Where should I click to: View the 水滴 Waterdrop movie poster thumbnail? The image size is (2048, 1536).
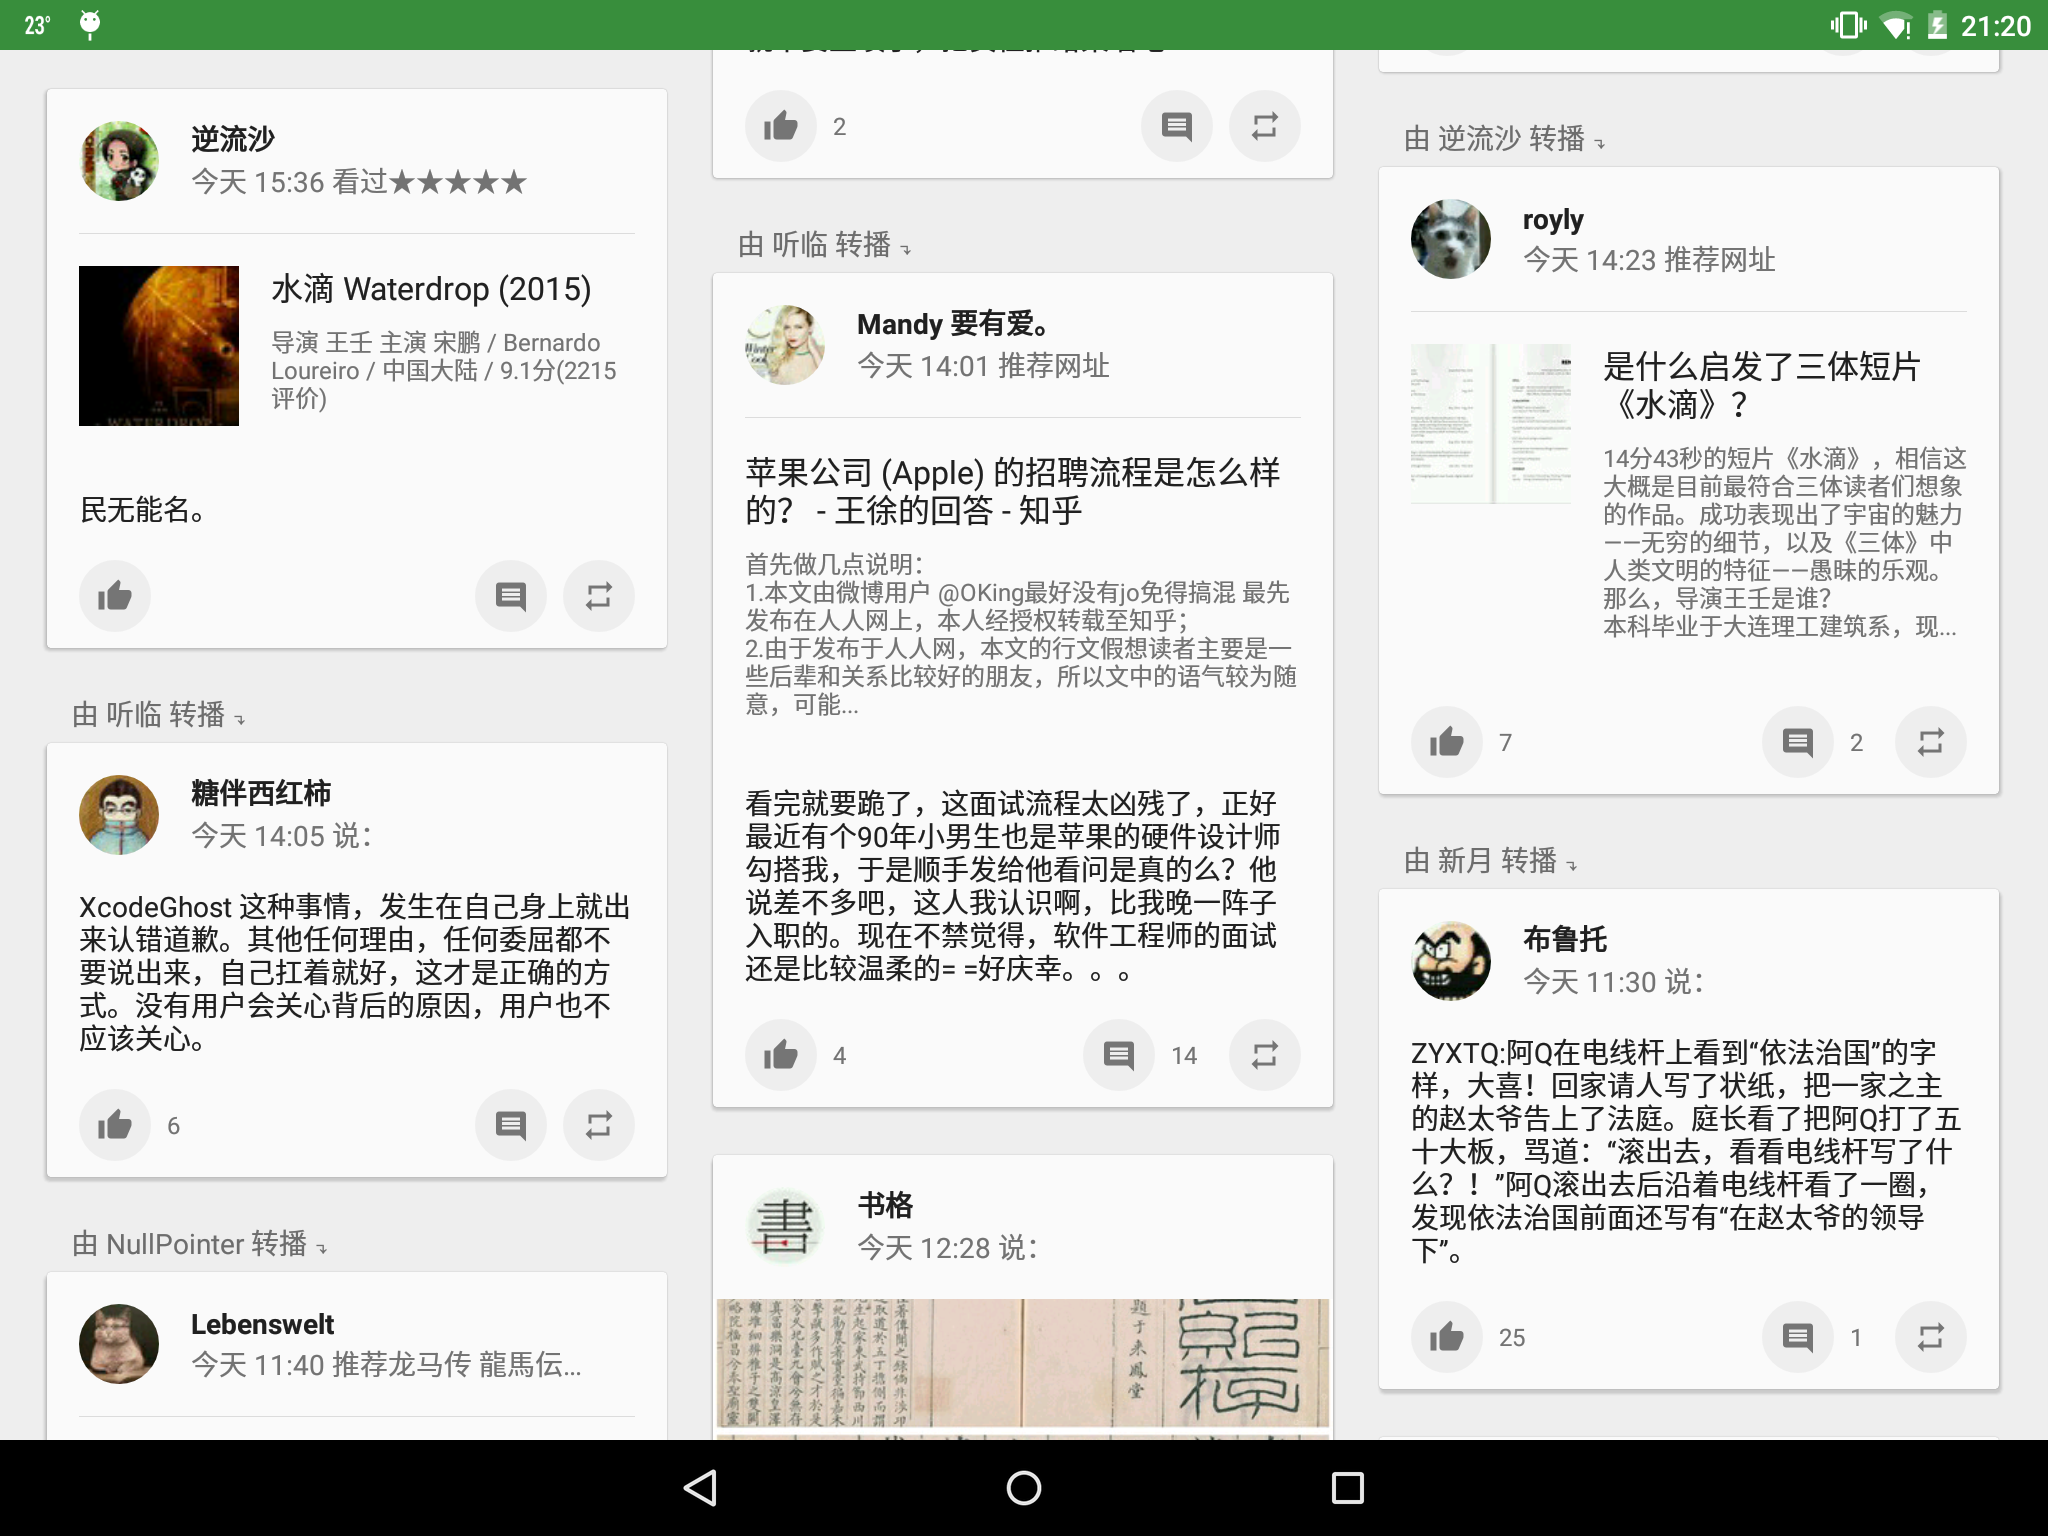coord(158,345)
